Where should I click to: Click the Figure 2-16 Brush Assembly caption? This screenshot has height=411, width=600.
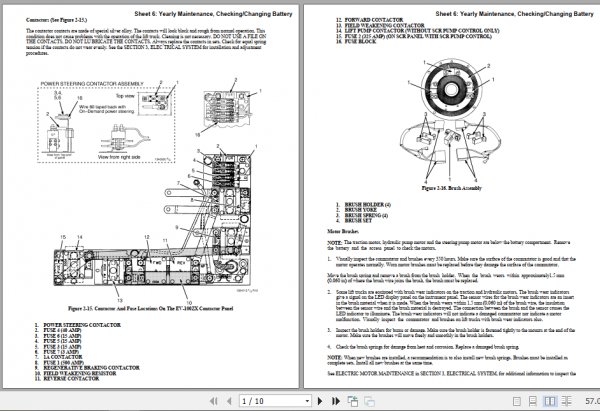452,188
